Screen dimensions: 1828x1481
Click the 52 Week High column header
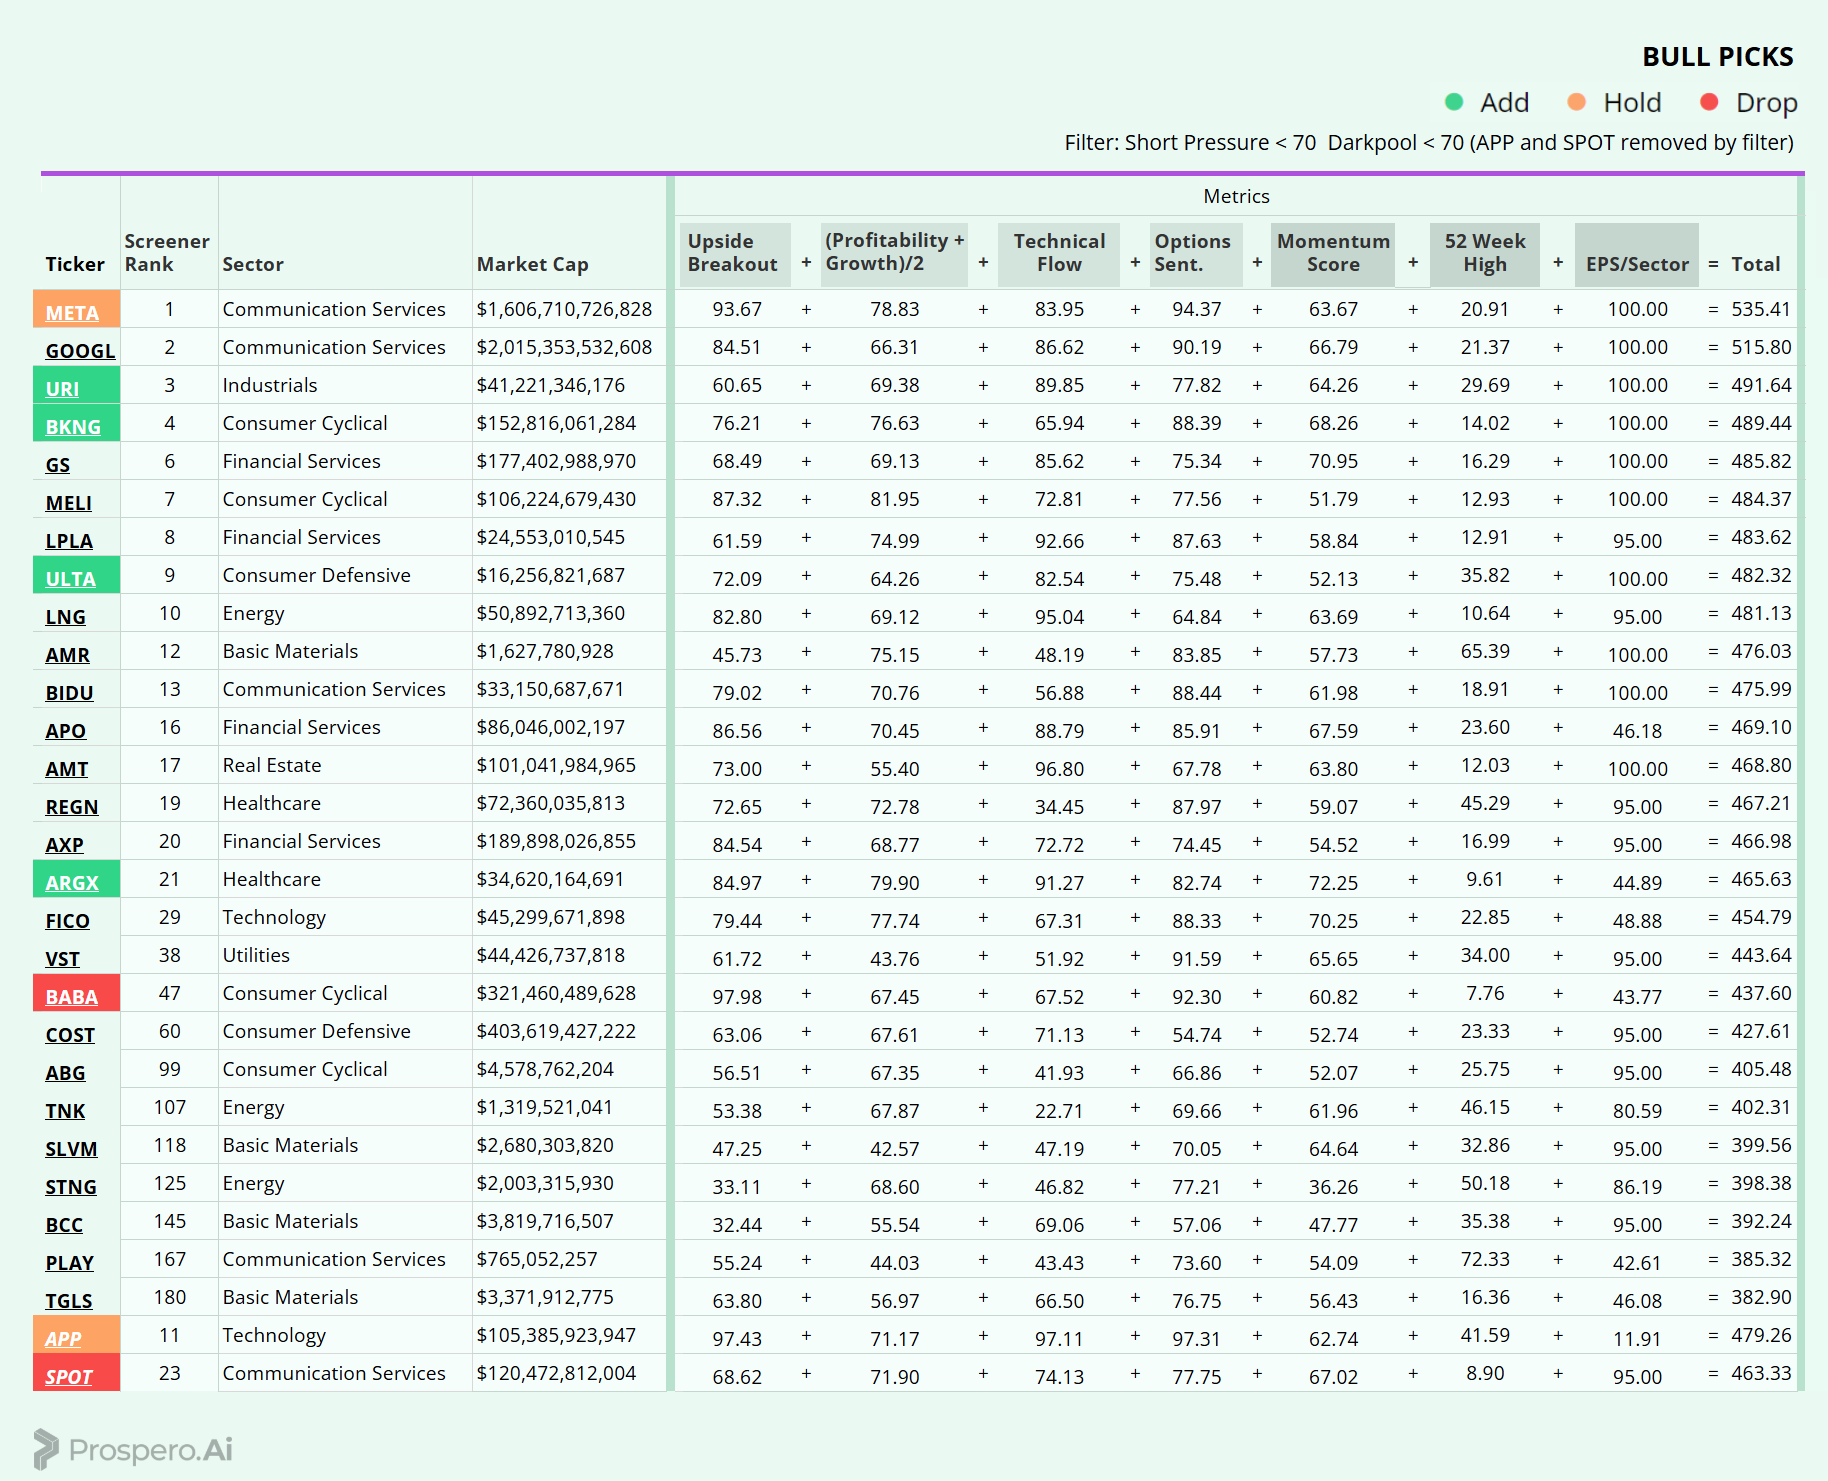1485,253
